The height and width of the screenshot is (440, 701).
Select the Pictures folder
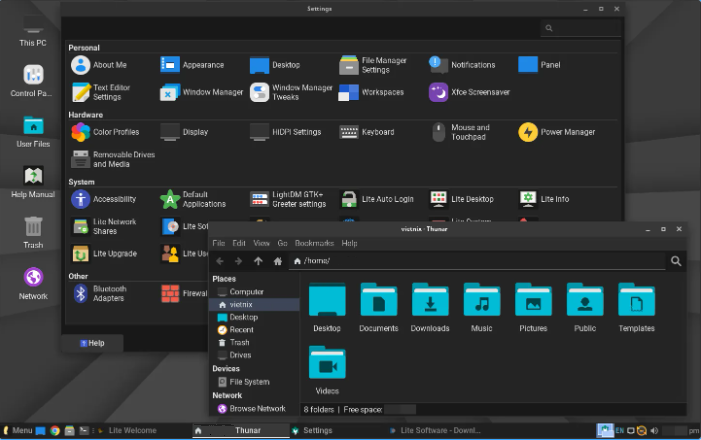click(533, 308)
